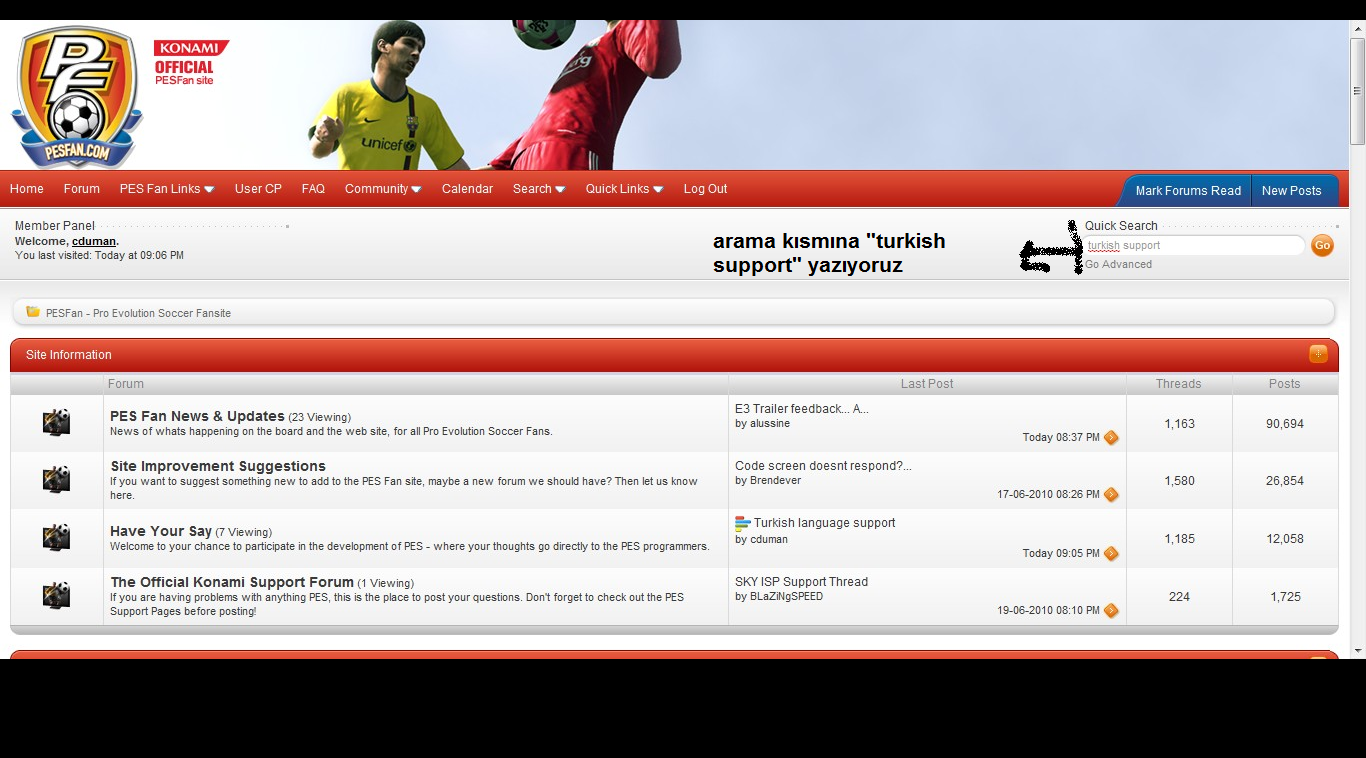Go to last post in E3 Trailer feedback

1111,437
